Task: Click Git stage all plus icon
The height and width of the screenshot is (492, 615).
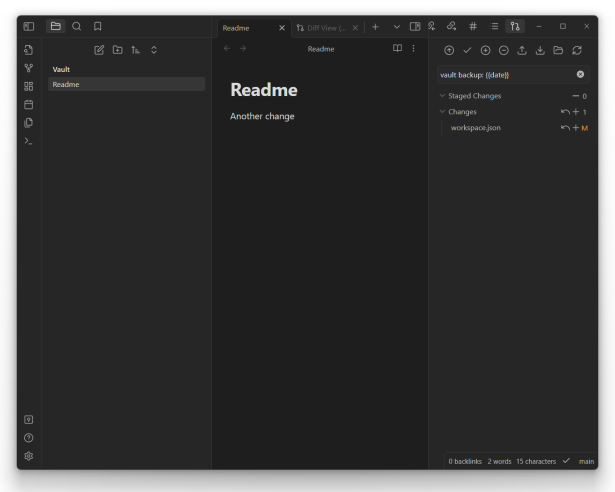Action: (x=486, y=50)
